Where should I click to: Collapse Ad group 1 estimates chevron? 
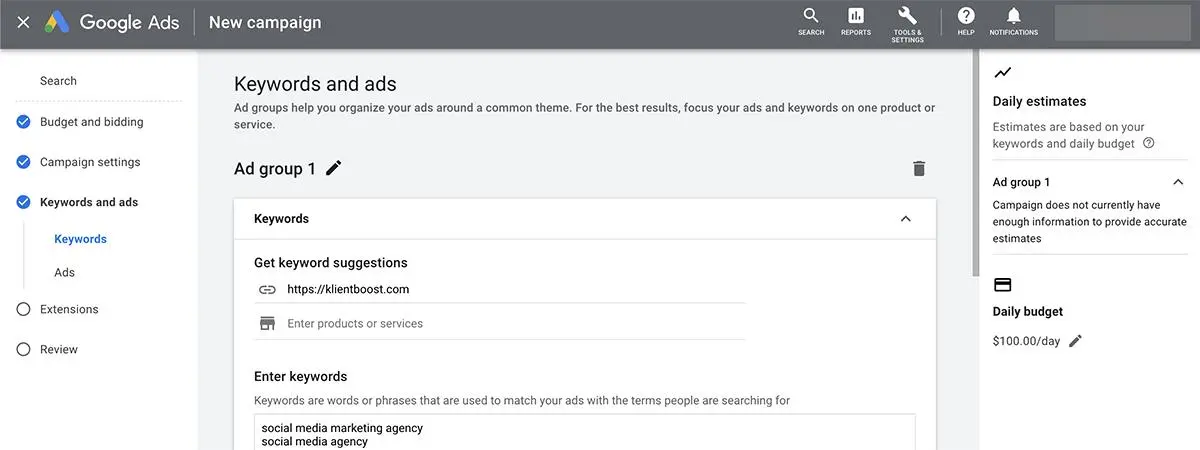tap(1178, 182)
